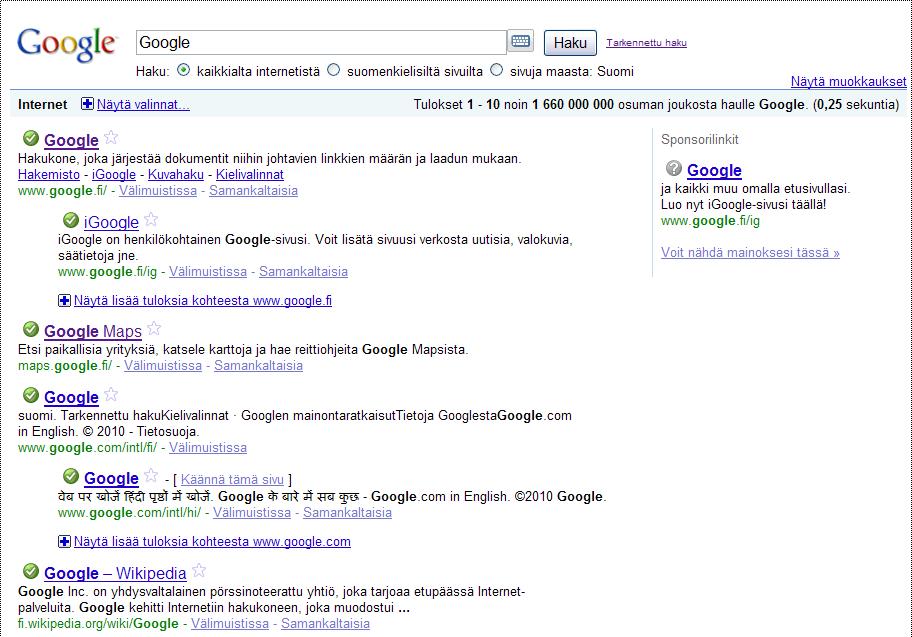Open Hakemisto sitelink

tap(49, 175)
